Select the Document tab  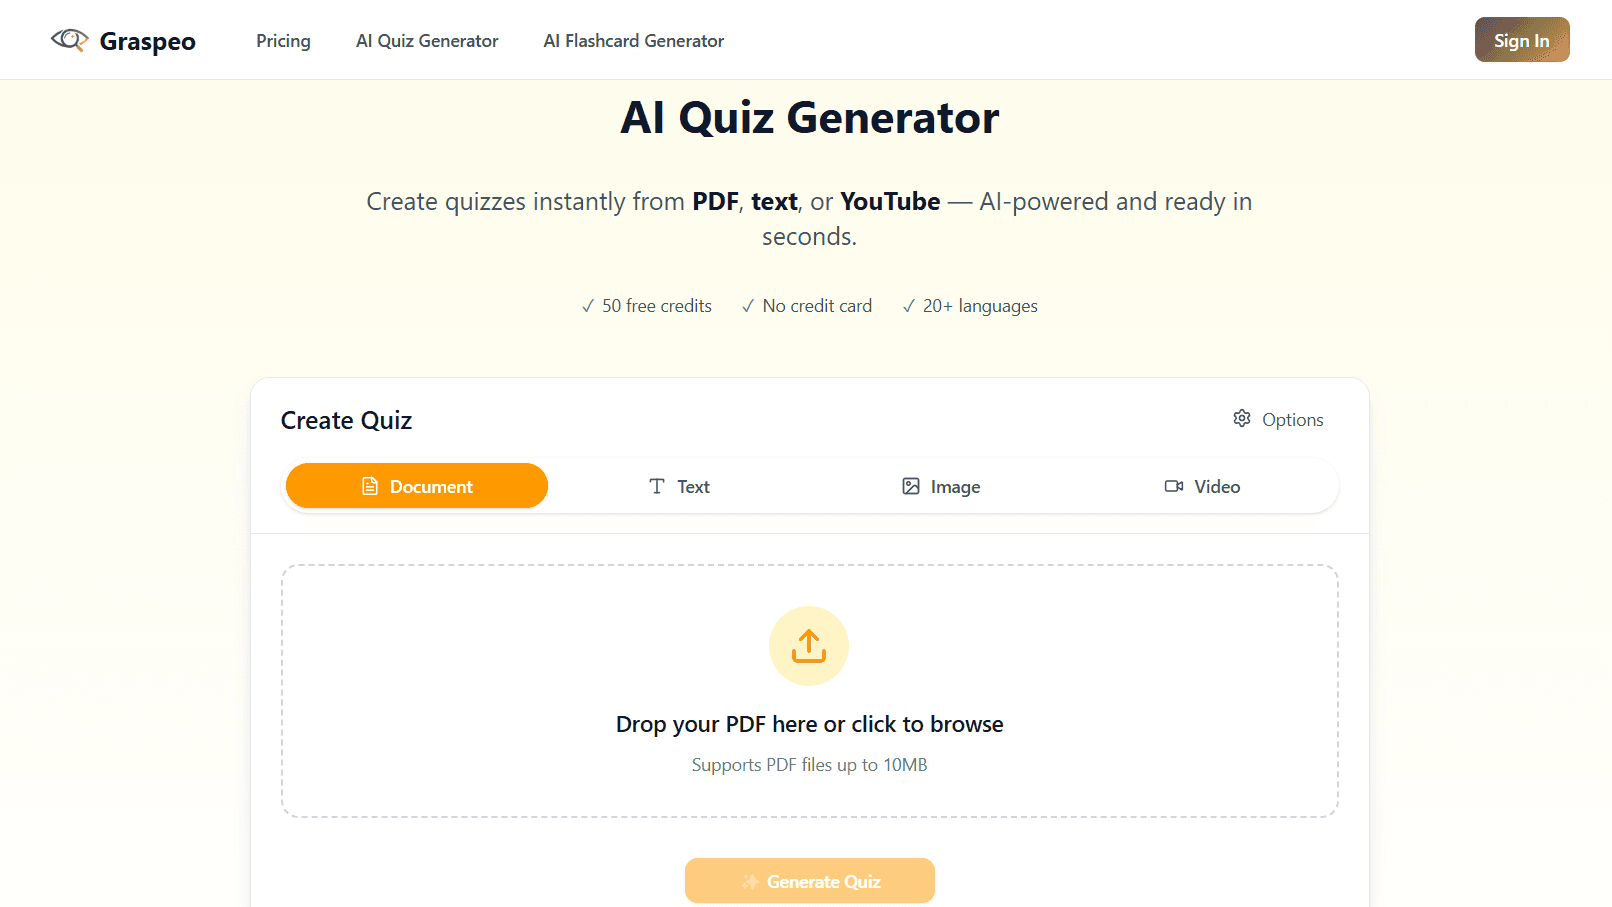[x=417, y=486]
